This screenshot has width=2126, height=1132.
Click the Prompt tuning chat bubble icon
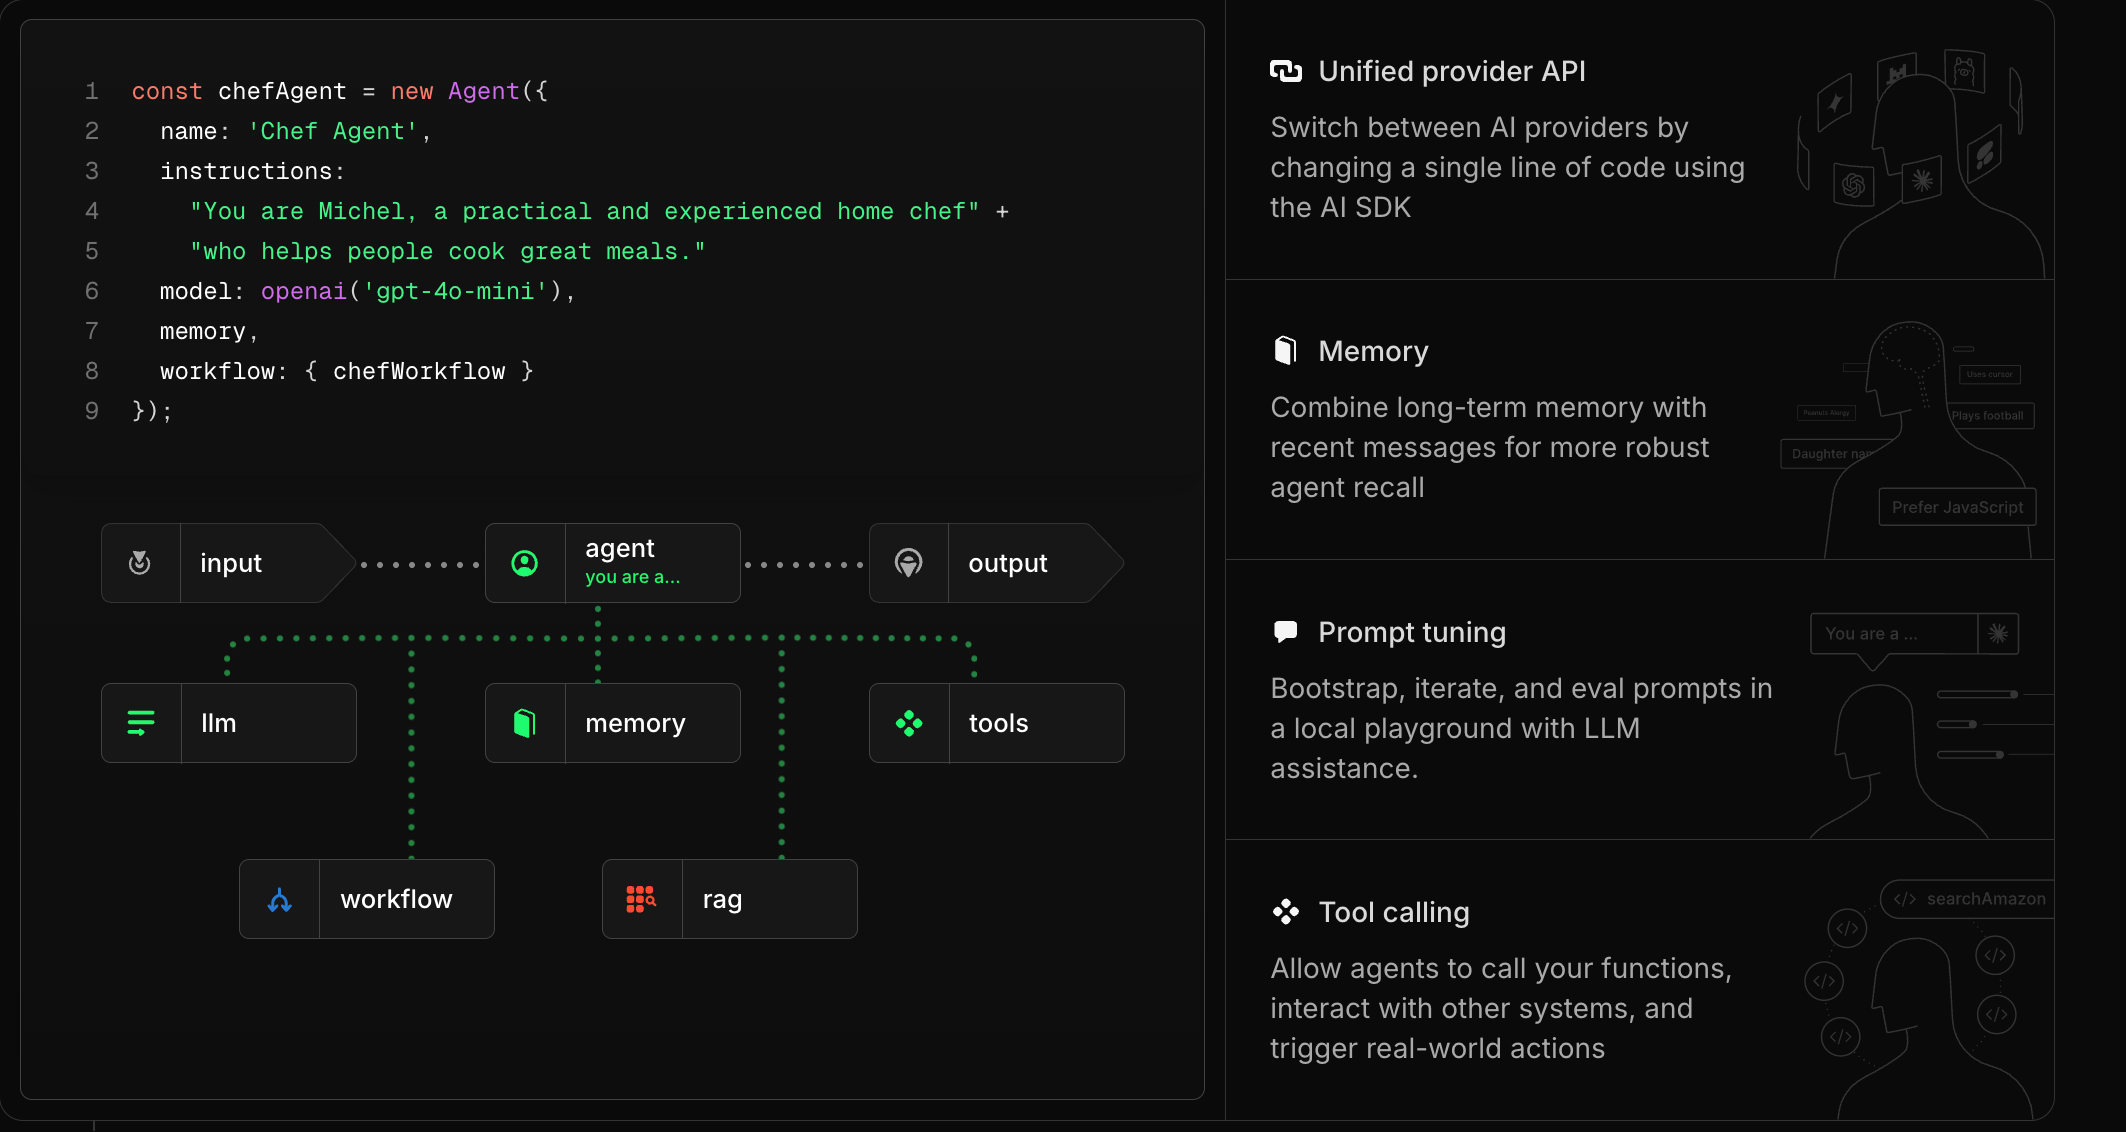click(x=1286, y=632)
